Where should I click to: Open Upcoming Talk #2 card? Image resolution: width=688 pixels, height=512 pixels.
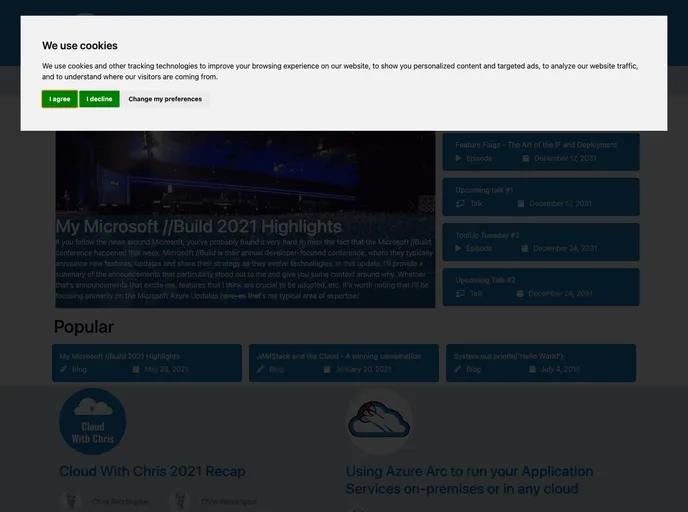tap(541, 287)
